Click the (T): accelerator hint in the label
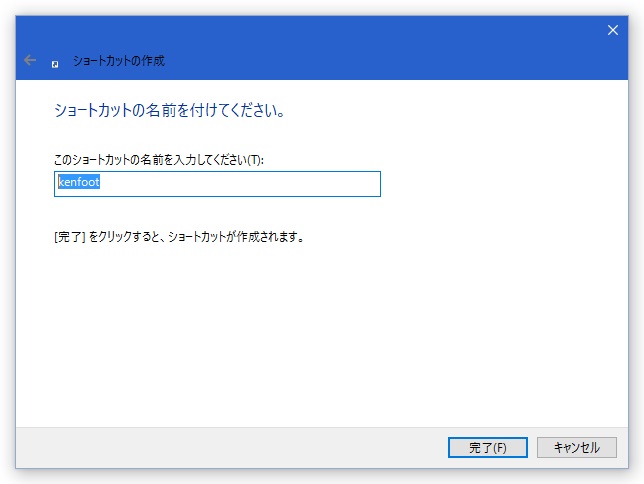 click(255, 159)
